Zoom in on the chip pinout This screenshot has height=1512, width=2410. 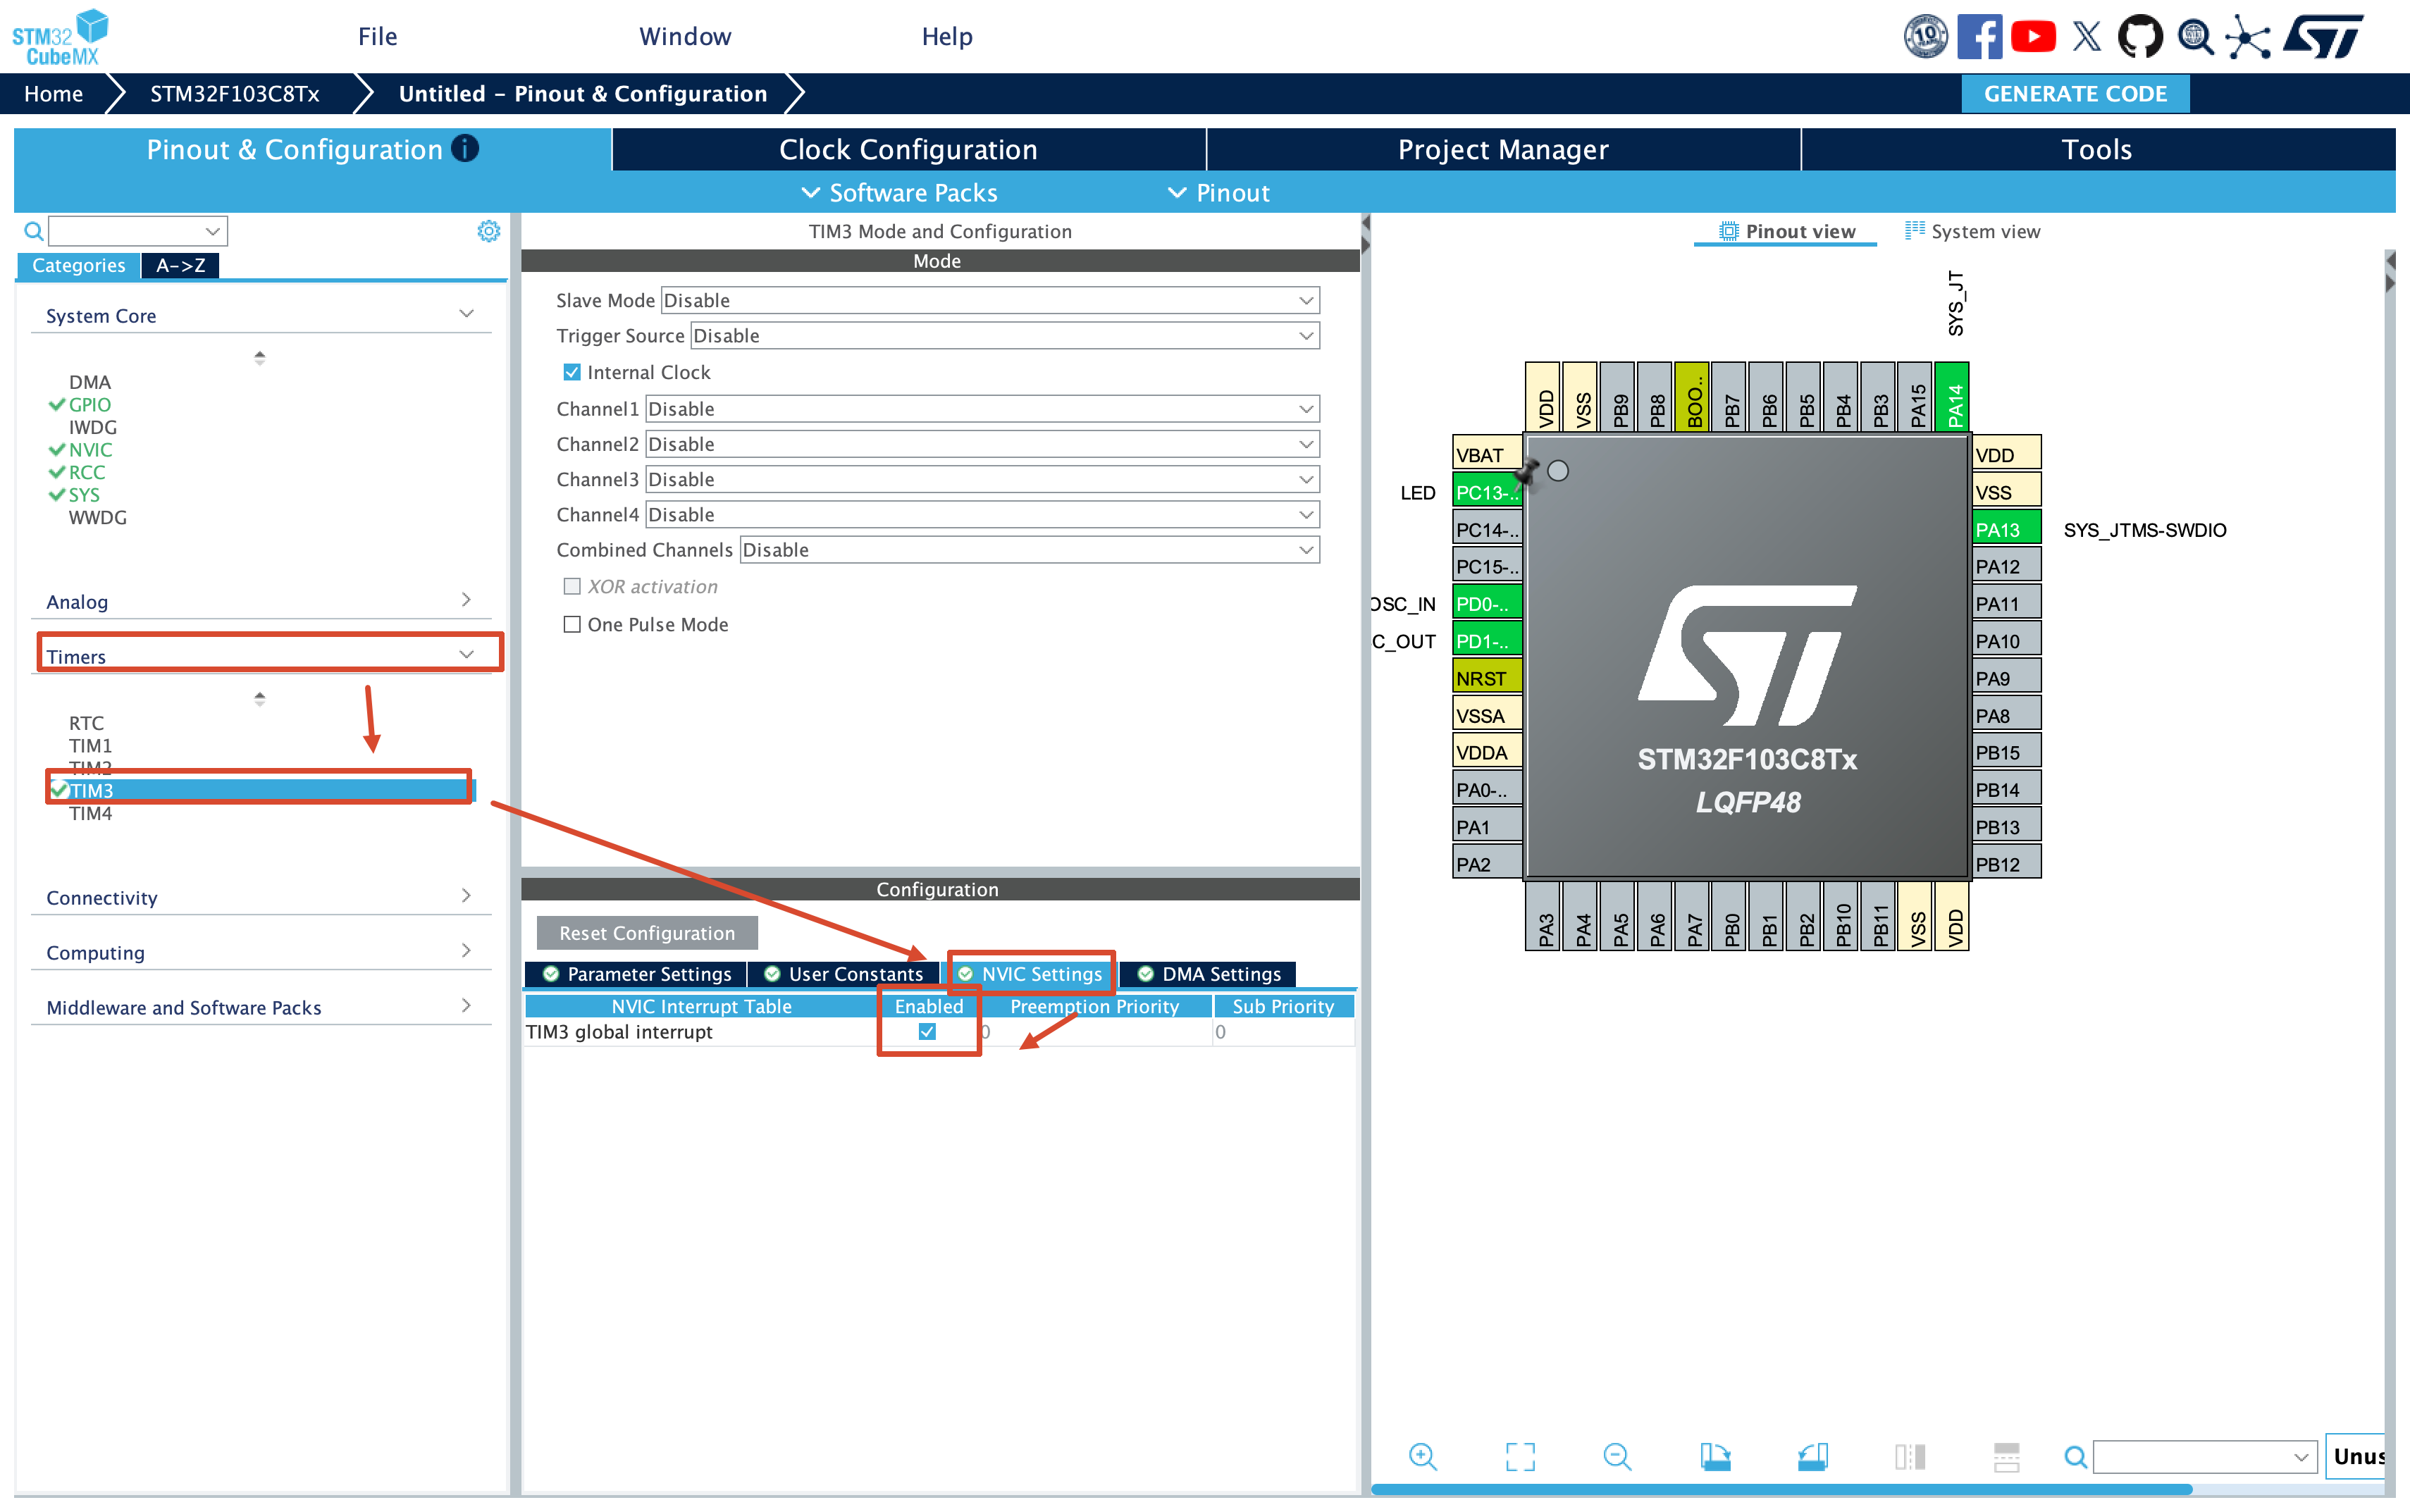1422,1456
